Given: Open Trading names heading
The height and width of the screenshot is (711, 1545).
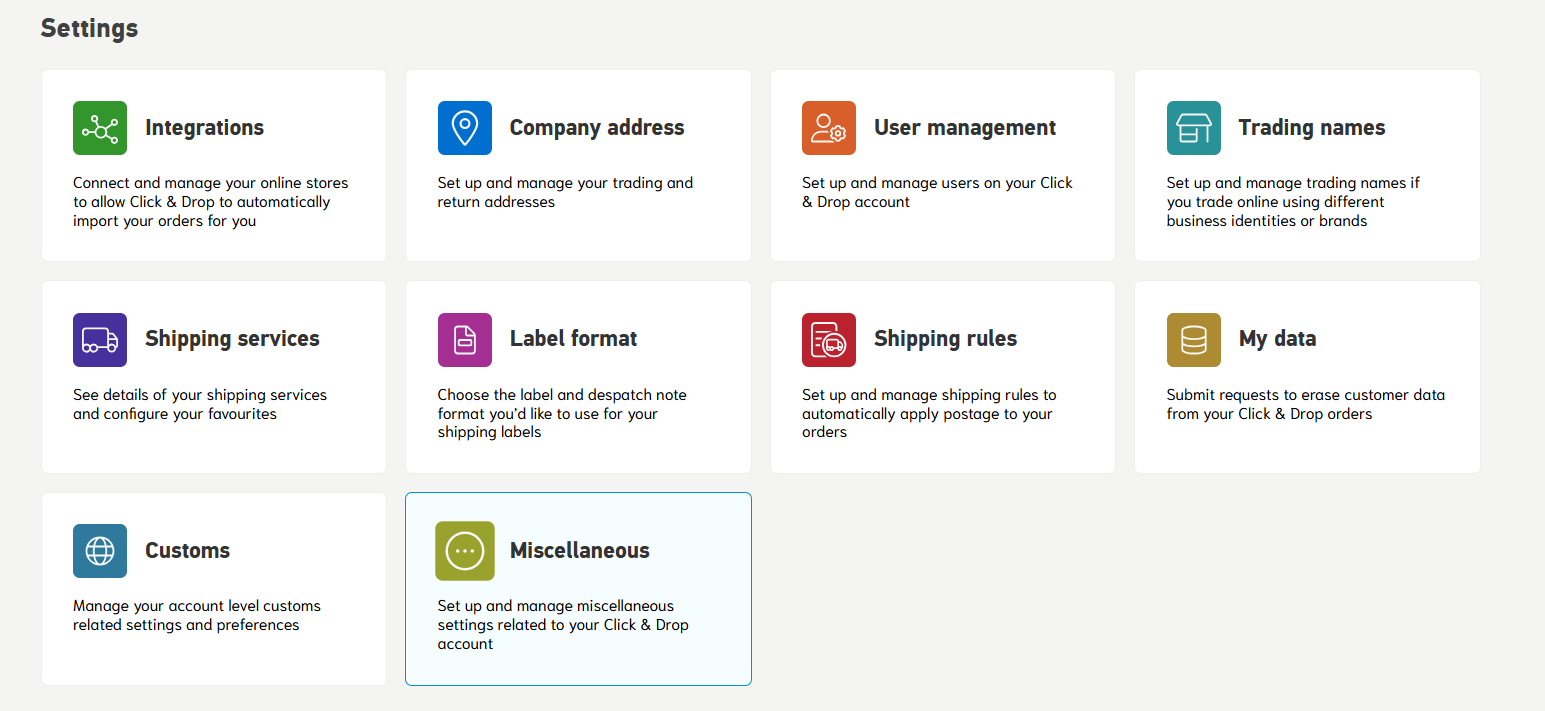Looking at the screenshot, I should 1312,128.
